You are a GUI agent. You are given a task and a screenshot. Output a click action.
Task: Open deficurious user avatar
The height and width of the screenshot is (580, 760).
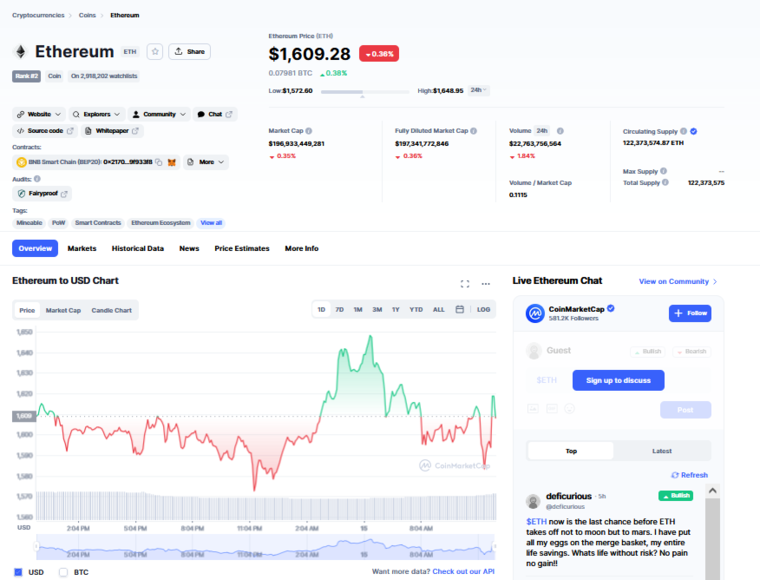533,501
